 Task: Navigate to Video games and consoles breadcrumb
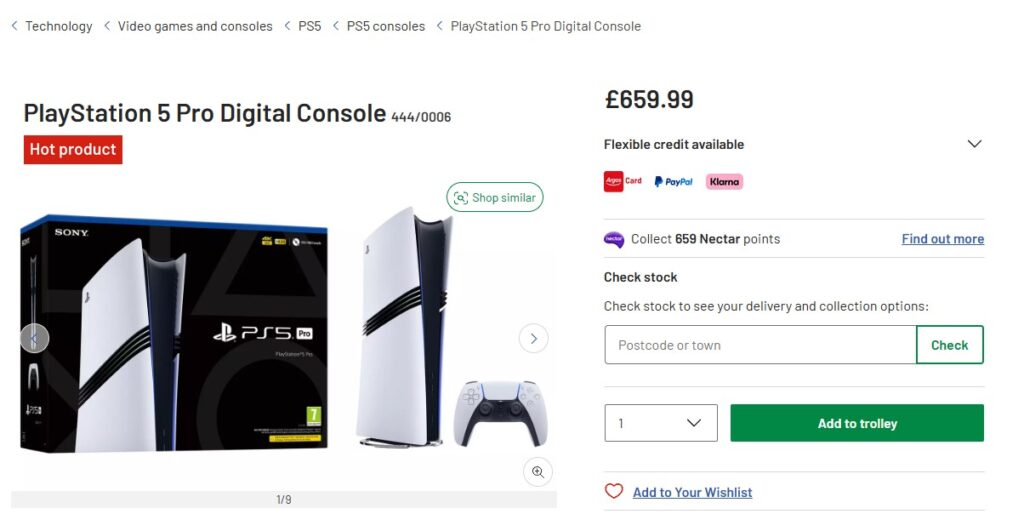pos(195,26)
